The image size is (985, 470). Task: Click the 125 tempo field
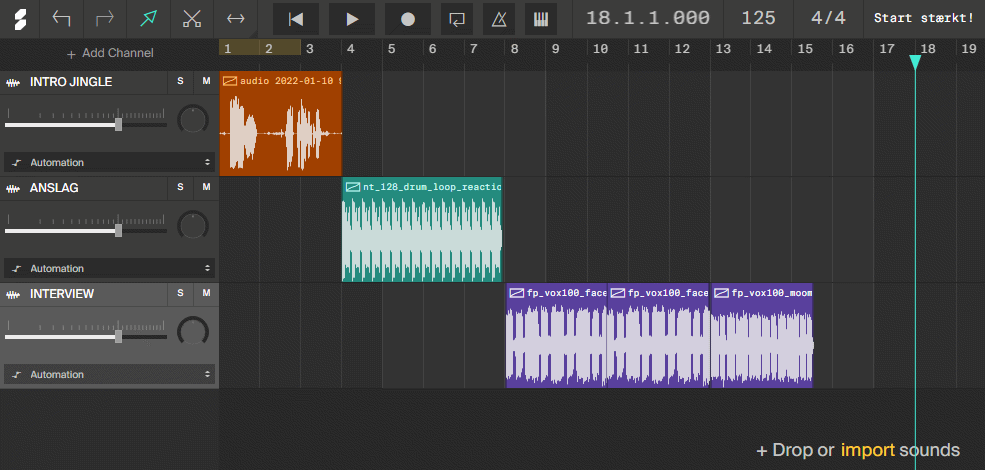click(759, 19)
